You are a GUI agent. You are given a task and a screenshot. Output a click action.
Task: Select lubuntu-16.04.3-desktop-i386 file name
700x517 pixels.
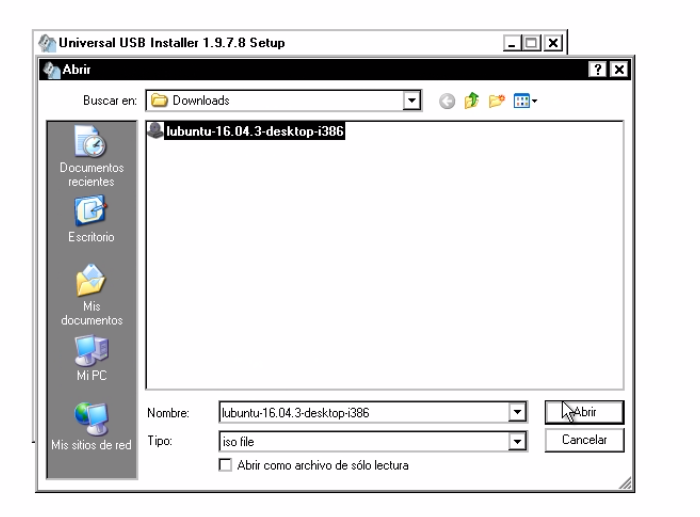254,131
